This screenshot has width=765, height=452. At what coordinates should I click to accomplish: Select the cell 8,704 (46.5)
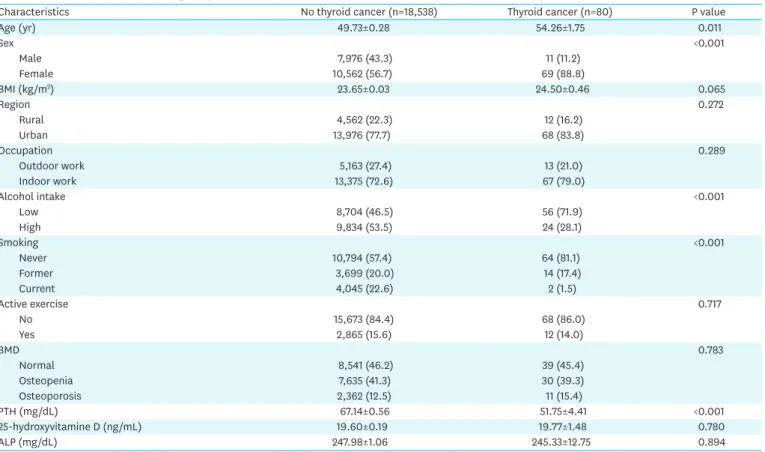click(364, 212)
